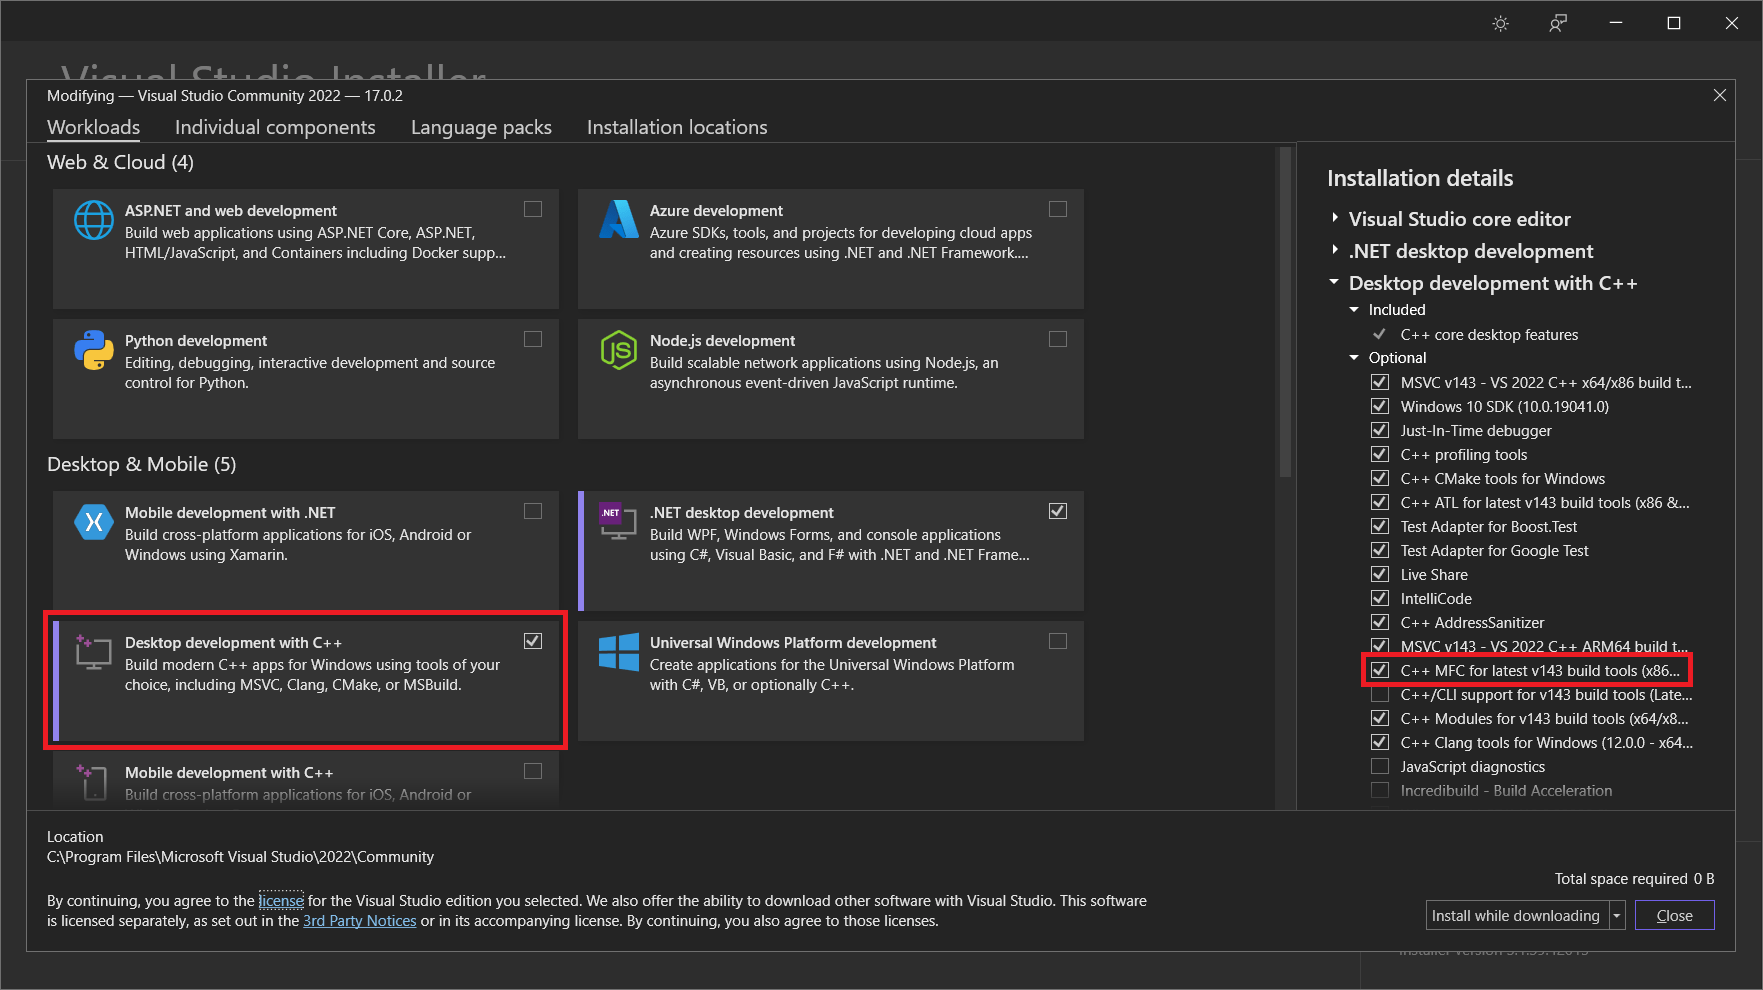Click the Desktop & Mobile (5) heading
This screenshot has height=990, width=1763.
pos(142,464)
